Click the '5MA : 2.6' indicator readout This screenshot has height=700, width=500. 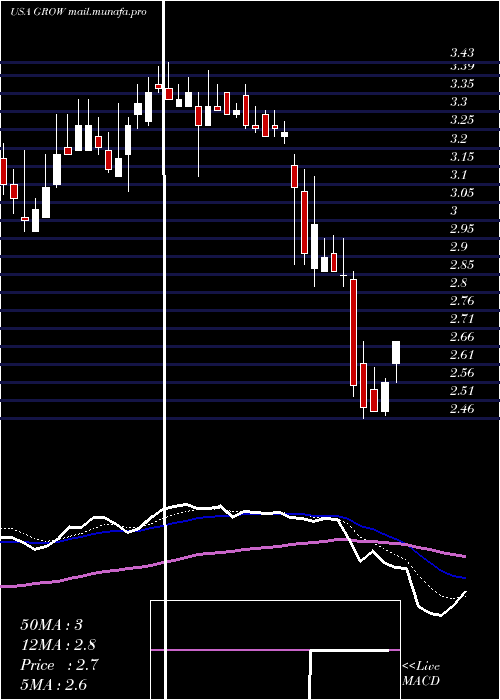(x=54, y=684)
